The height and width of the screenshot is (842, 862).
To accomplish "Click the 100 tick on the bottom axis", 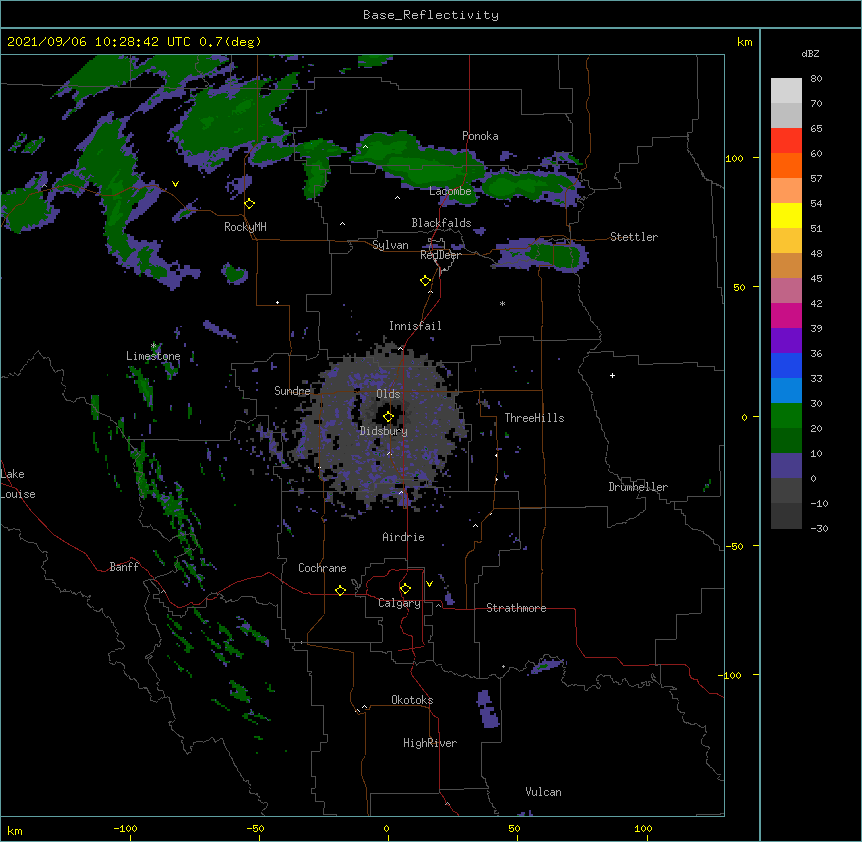I will pyautogui.click(x=643, y=828).
